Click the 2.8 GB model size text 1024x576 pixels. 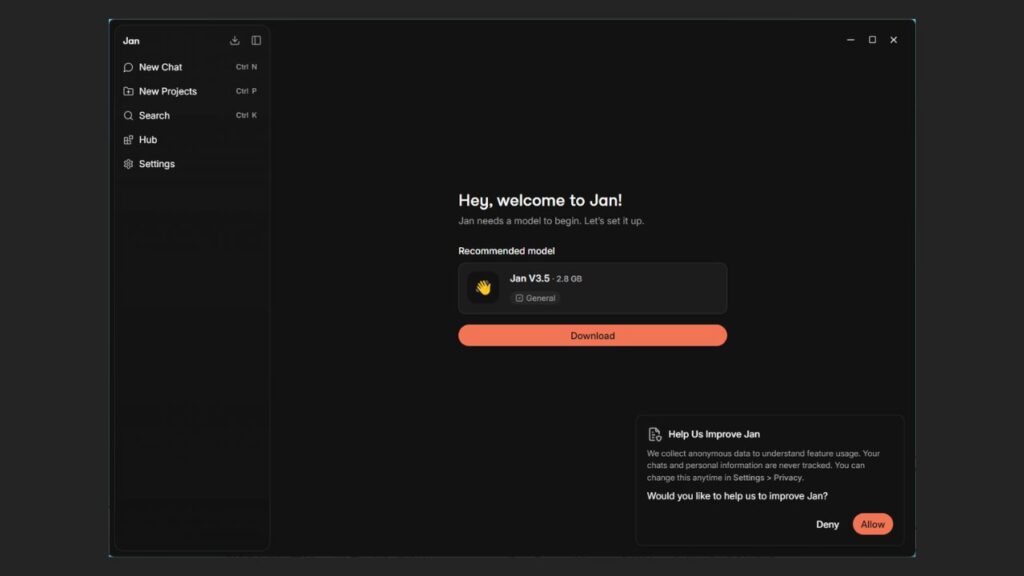point(569,279)
